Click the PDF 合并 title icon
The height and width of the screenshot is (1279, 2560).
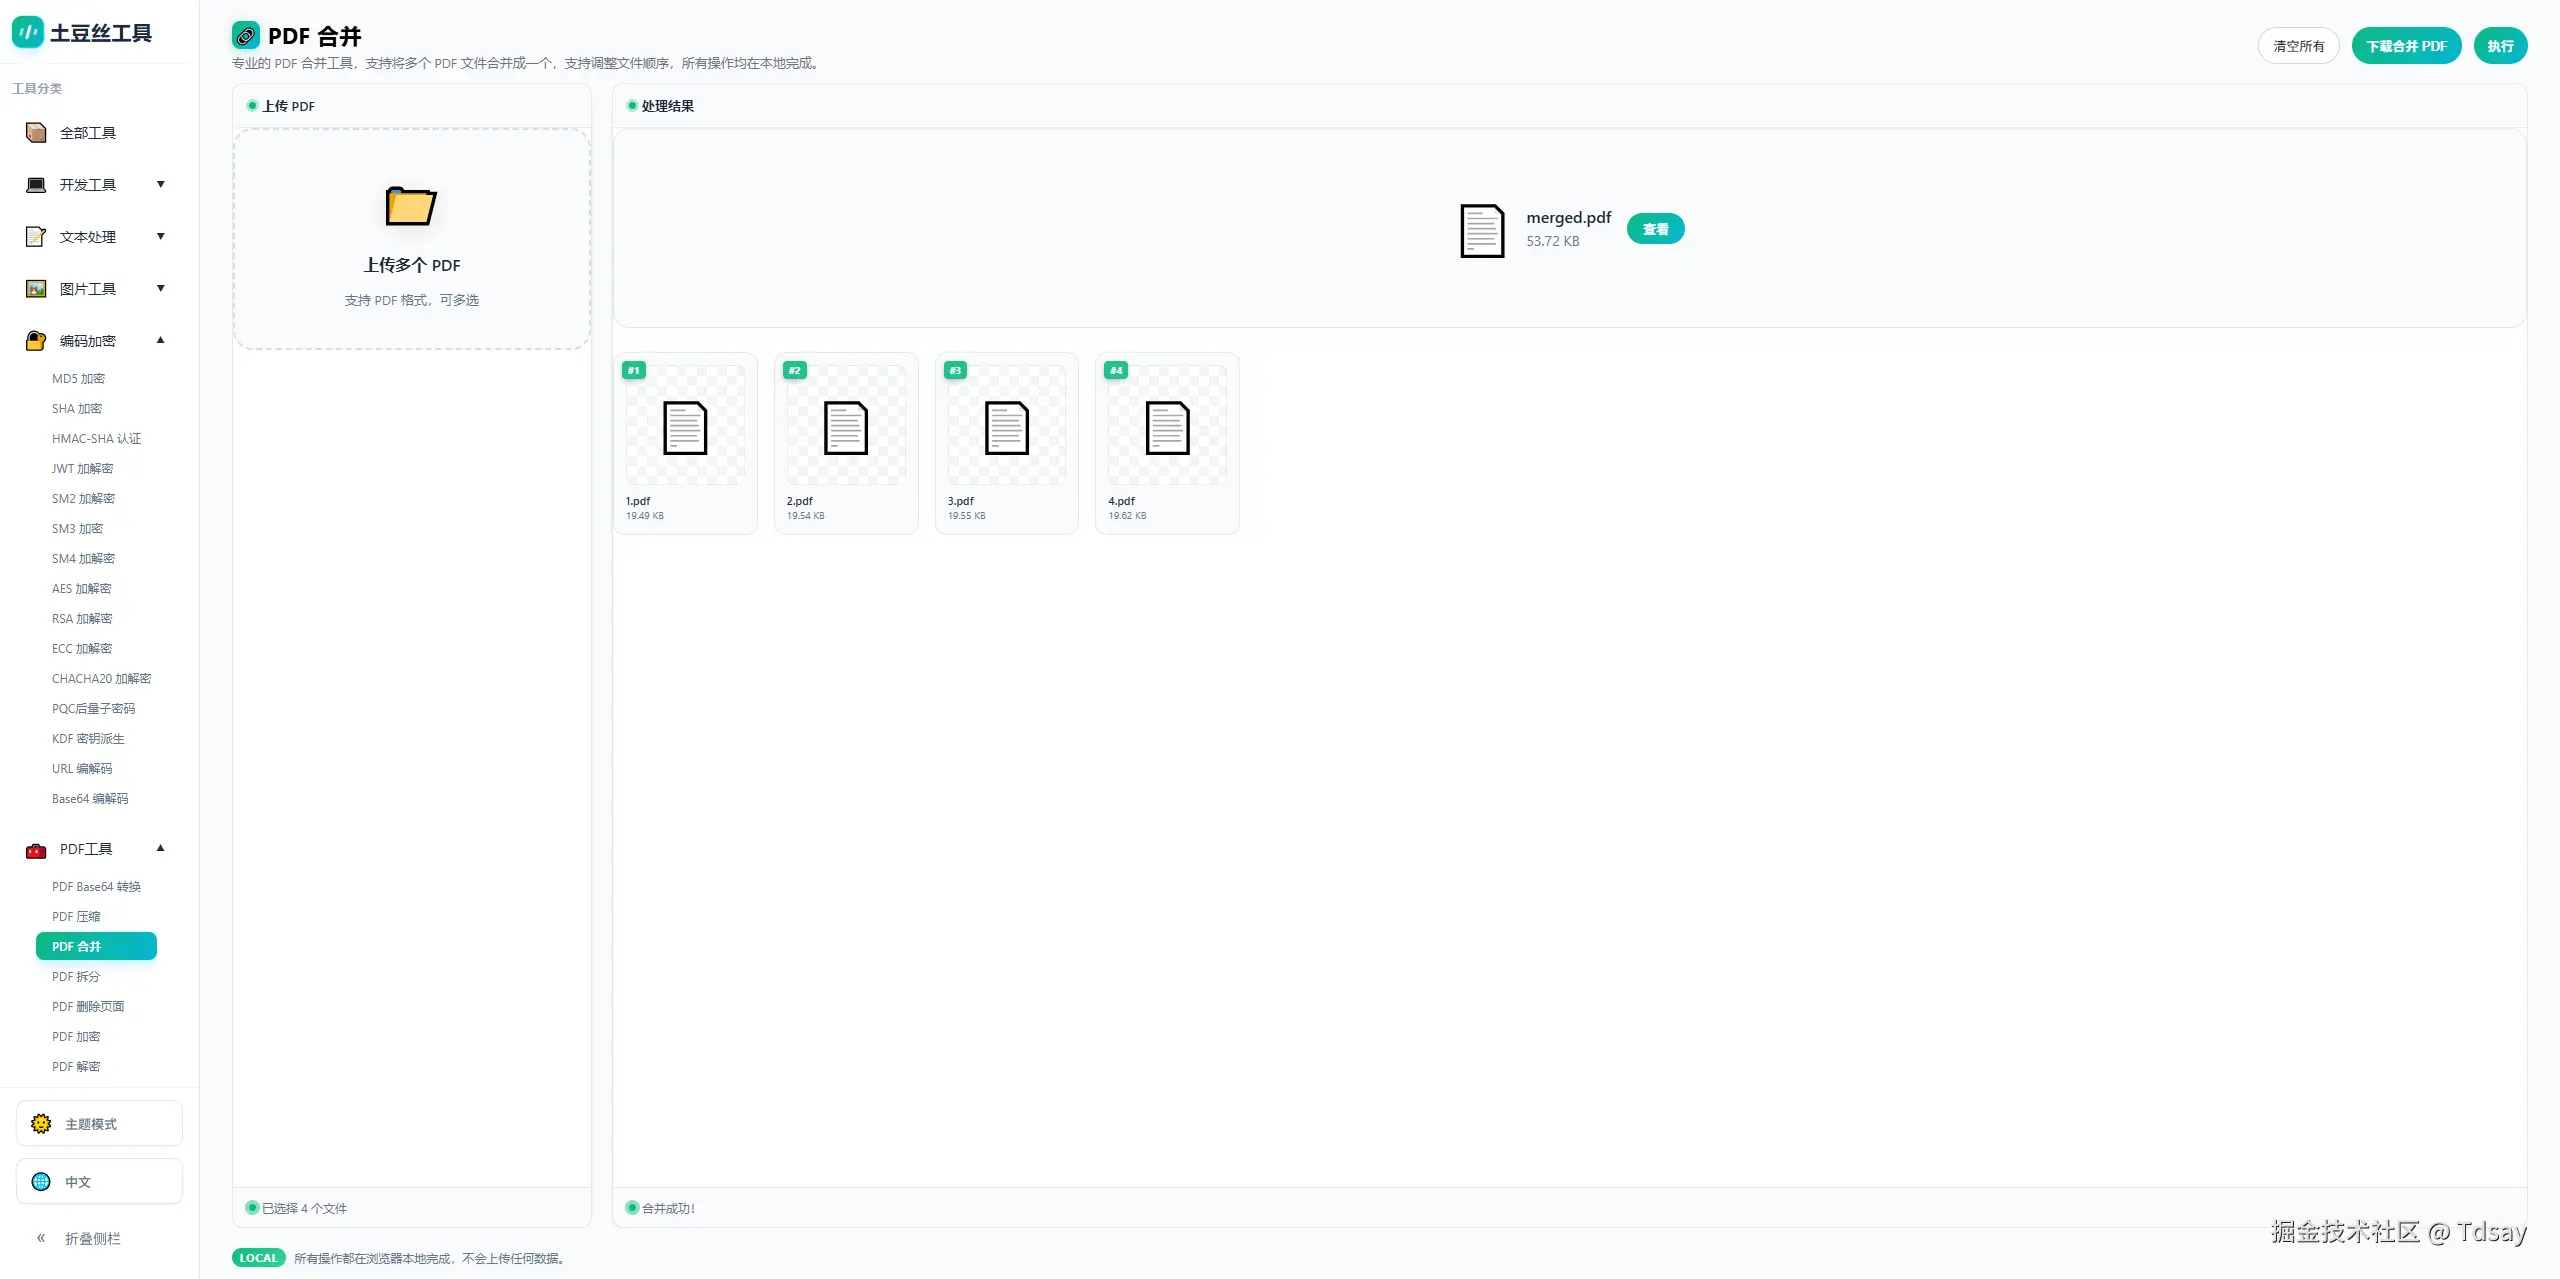click(246, 36)
